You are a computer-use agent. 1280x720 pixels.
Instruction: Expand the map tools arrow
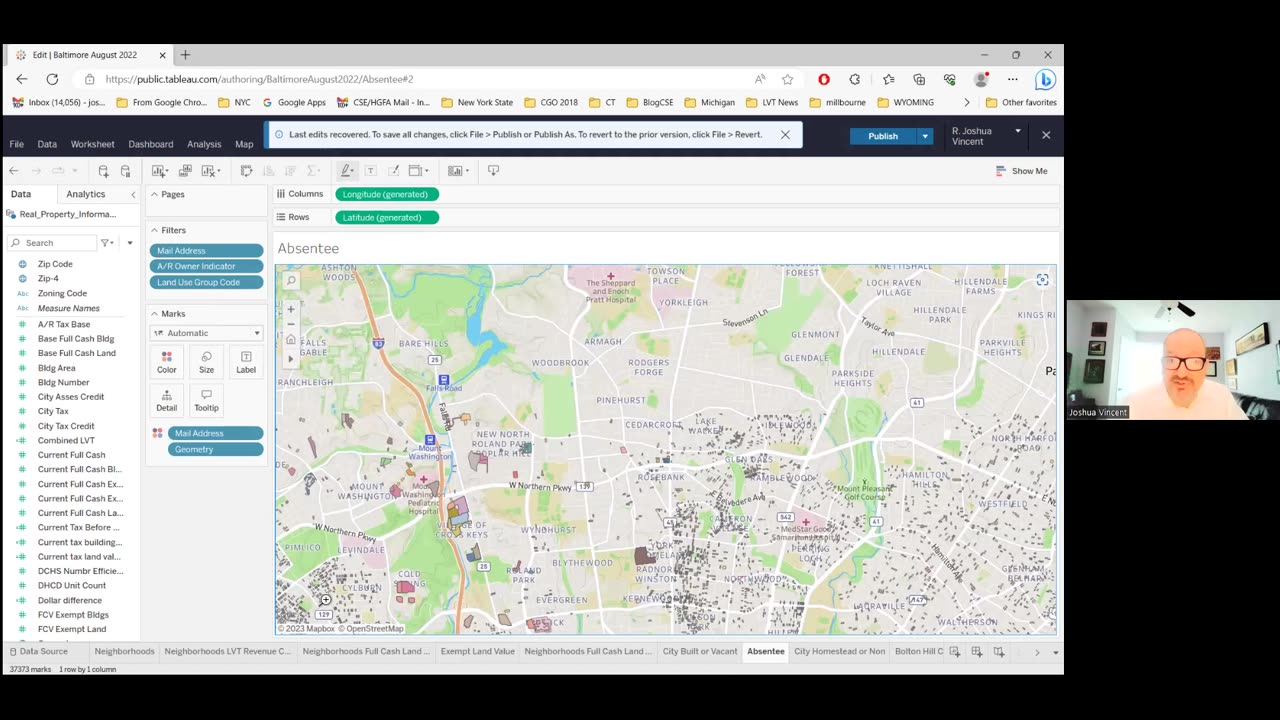click(291, 358)
